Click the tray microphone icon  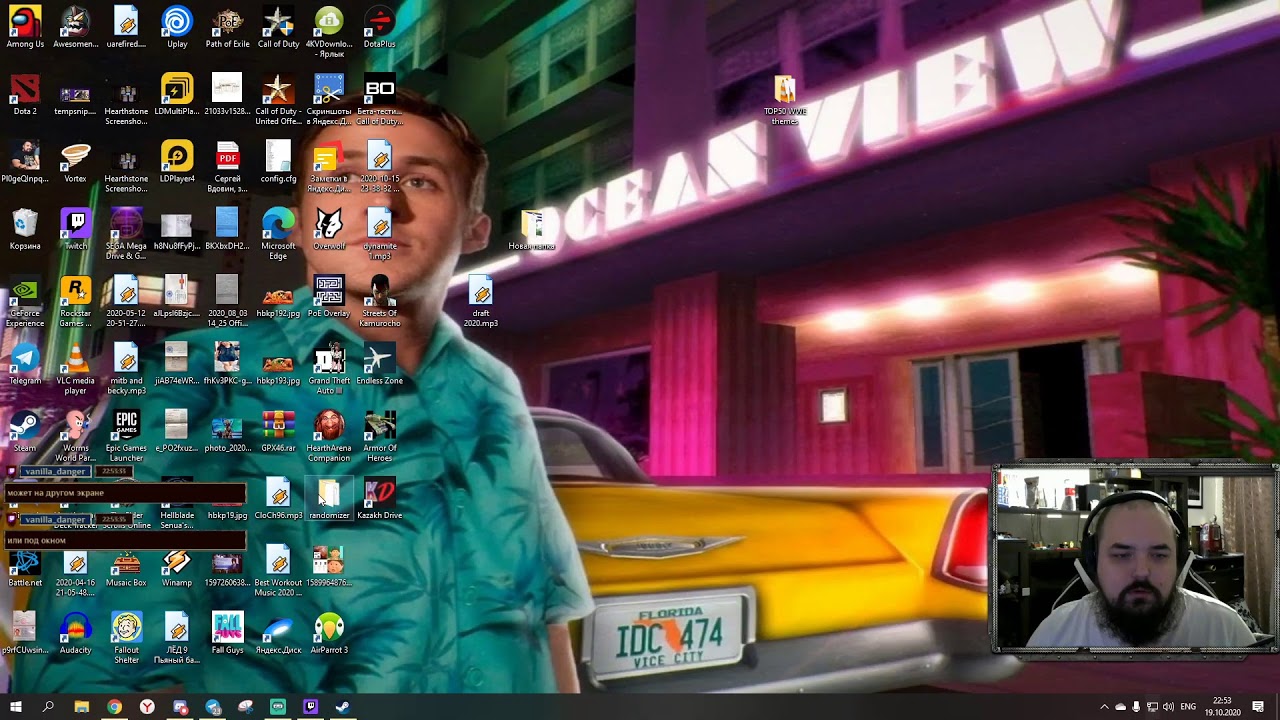point(1136,707)
